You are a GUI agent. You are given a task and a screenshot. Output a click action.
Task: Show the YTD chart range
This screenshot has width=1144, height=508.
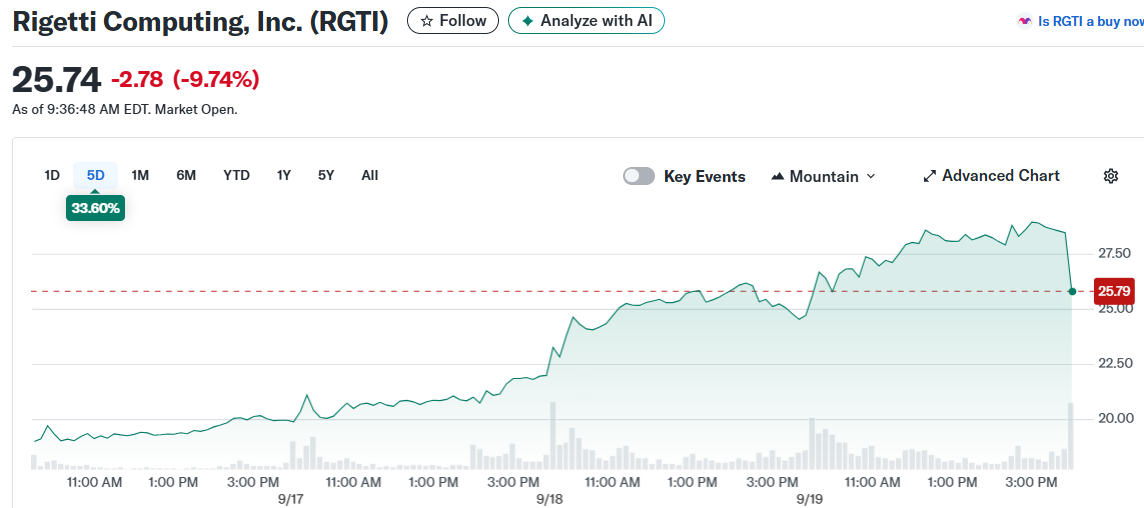coord(236,175)
